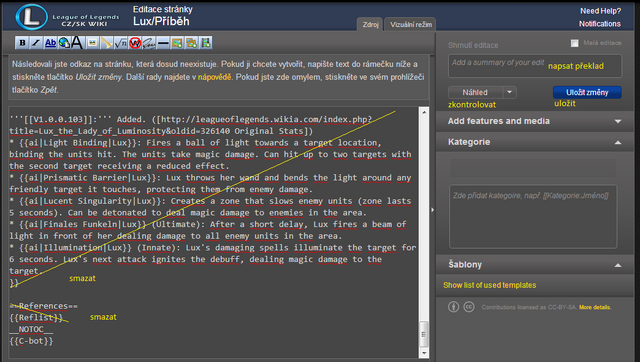
Task: Insert external link with globe icon
Action: [64, 43]
